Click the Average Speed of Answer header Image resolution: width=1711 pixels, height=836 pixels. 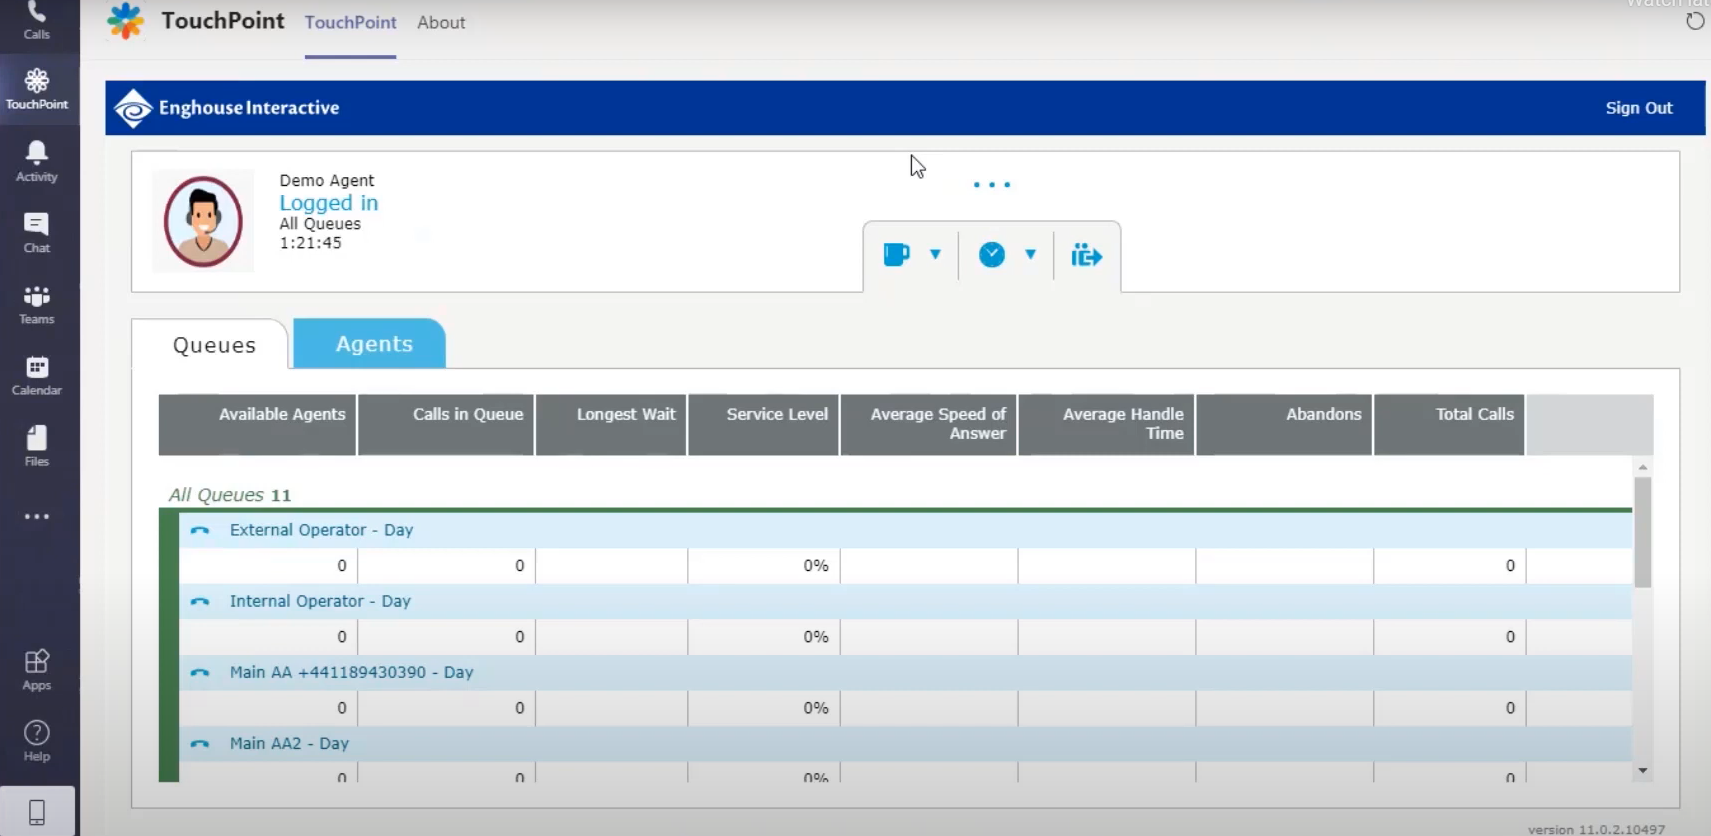click(x=929, y=424)
